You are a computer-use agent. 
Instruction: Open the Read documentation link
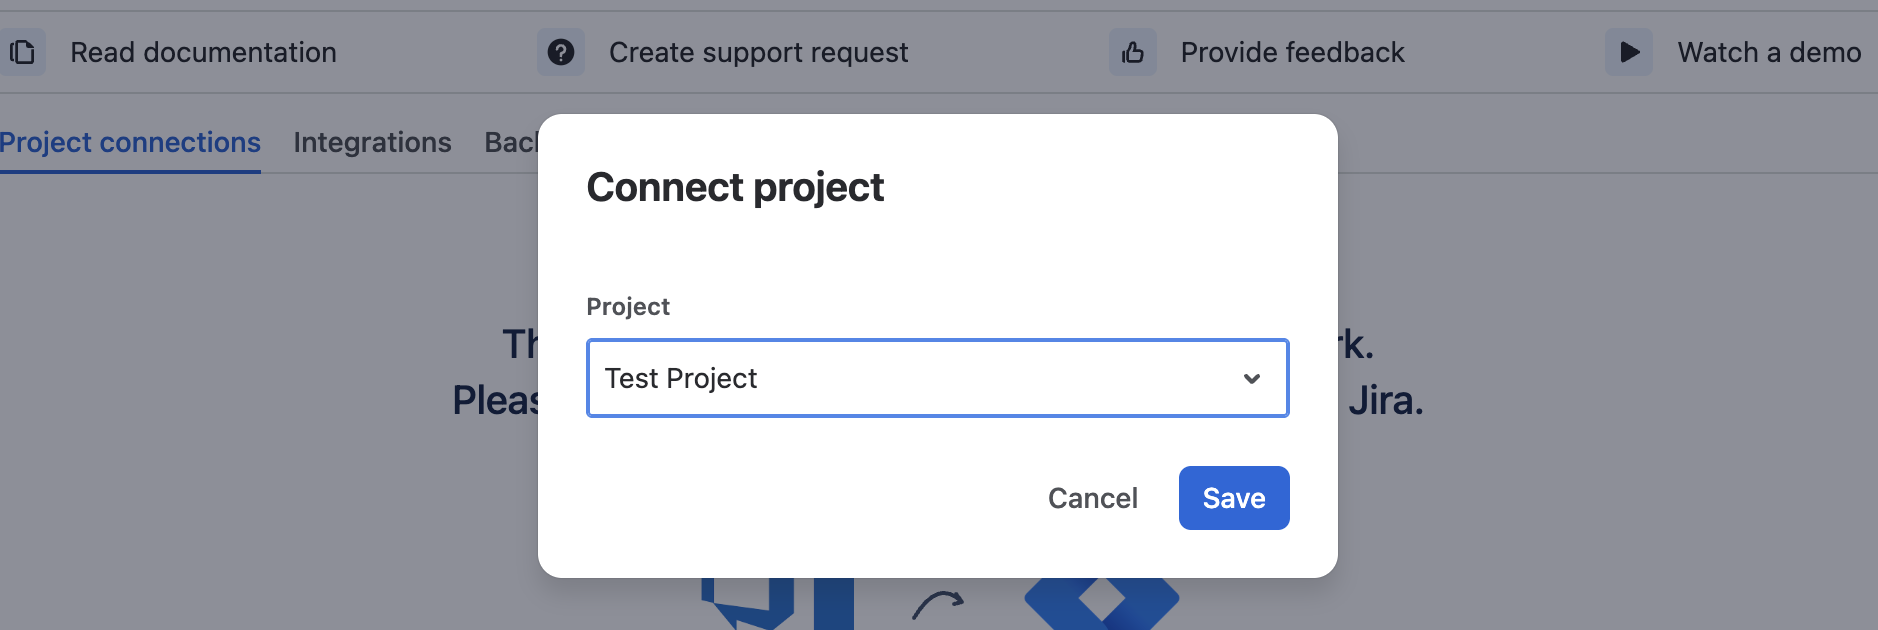coord(203,52)
